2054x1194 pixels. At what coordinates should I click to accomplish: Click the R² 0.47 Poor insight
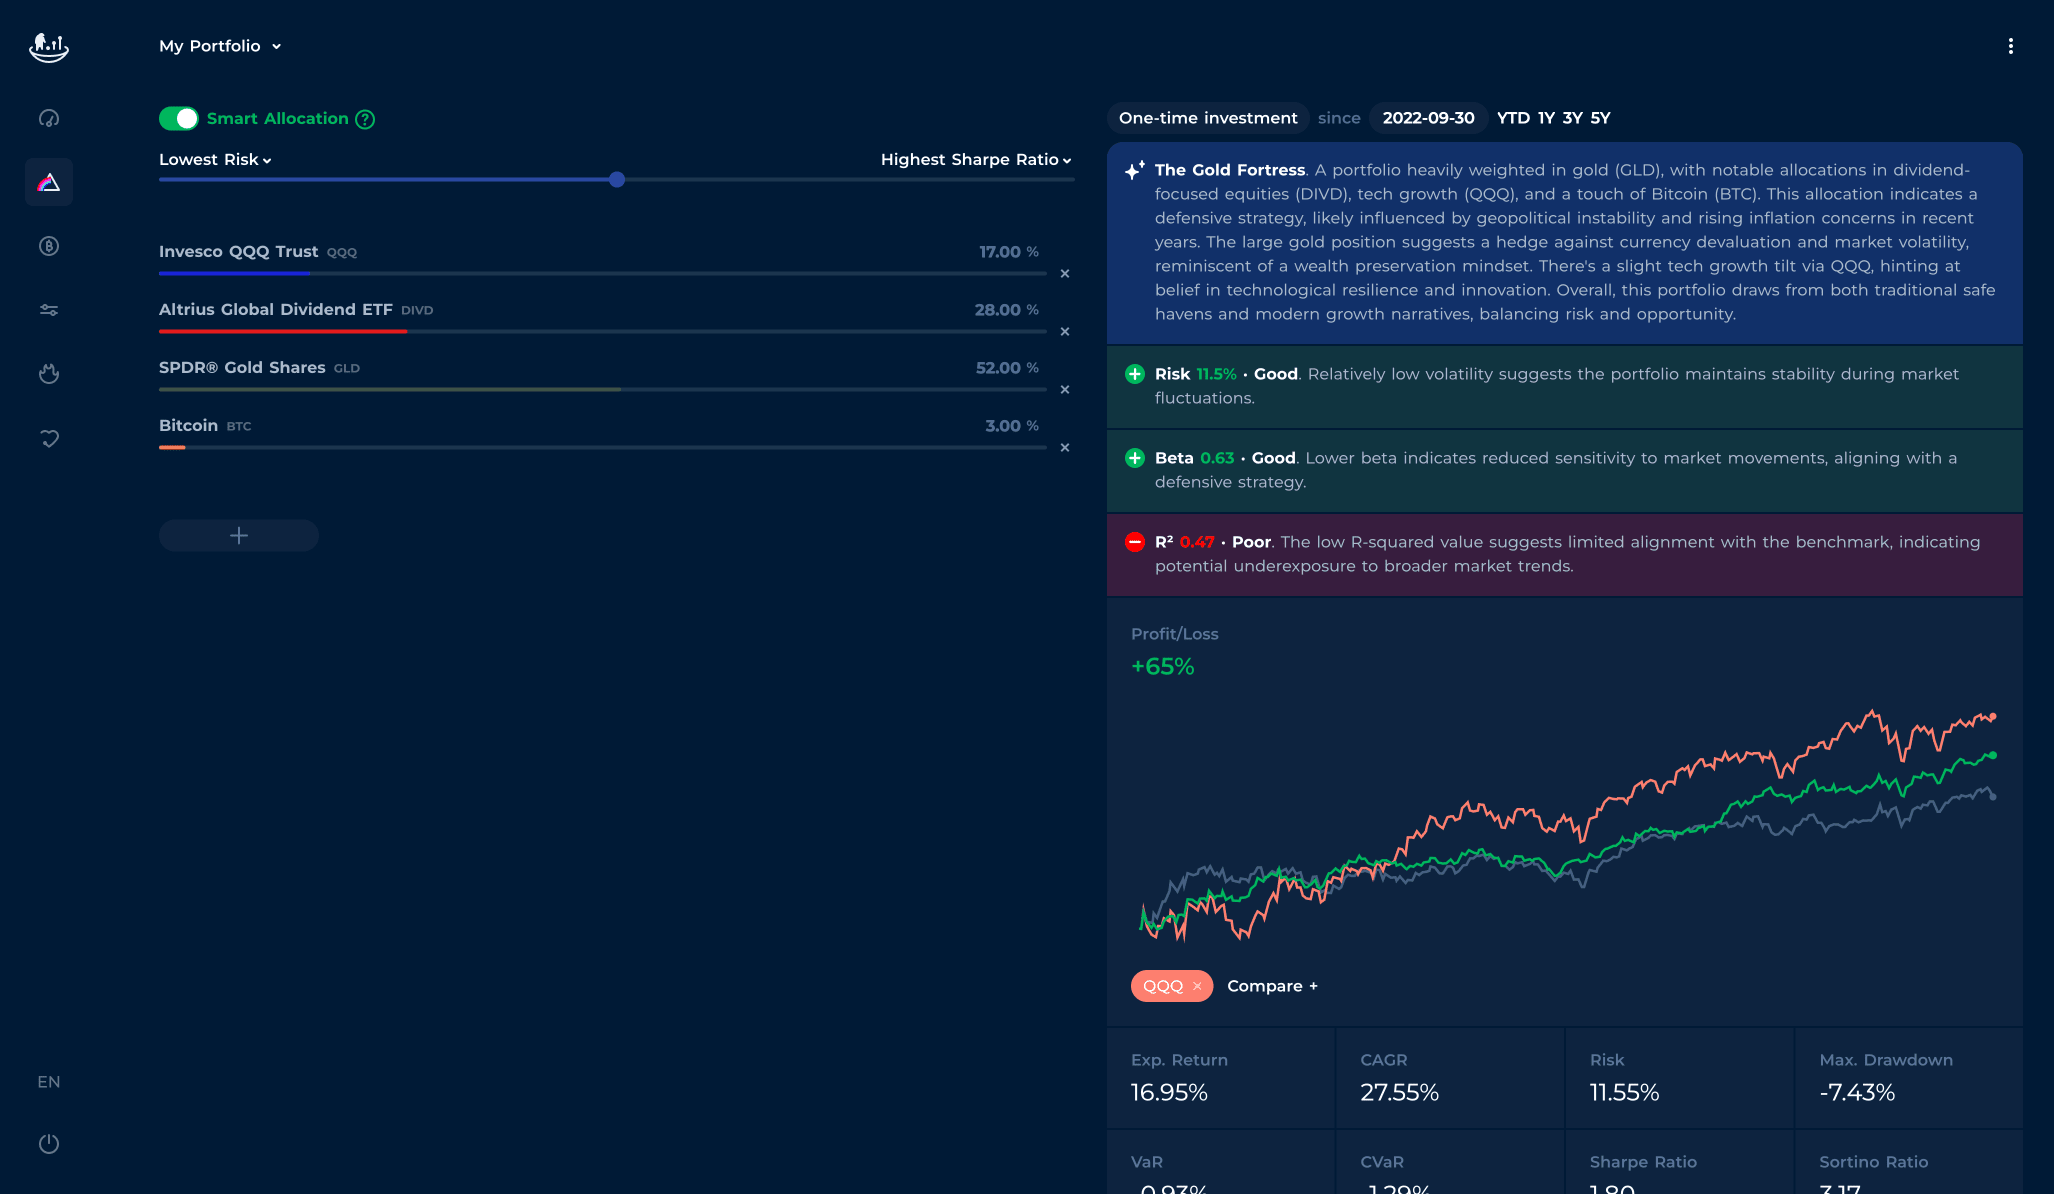coord(1564,554)
